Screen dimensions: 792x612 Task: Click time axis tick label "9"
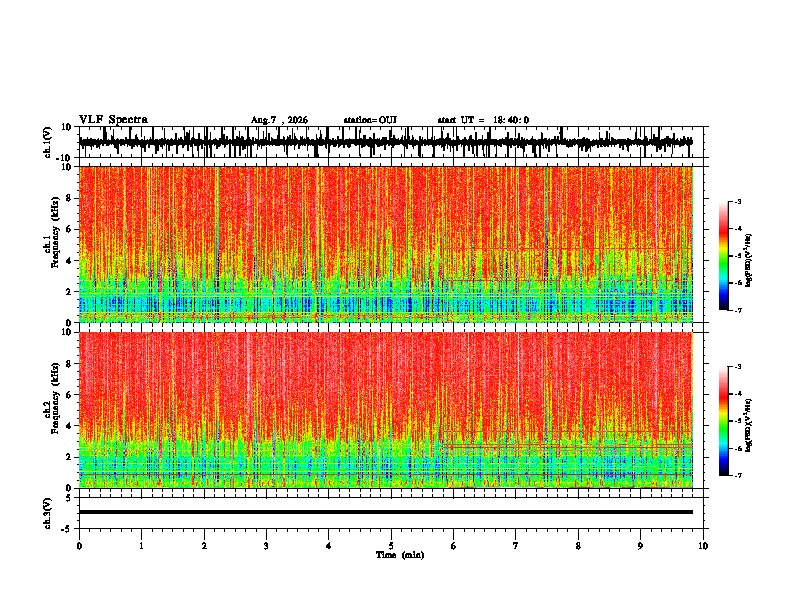tap(640, 546)
